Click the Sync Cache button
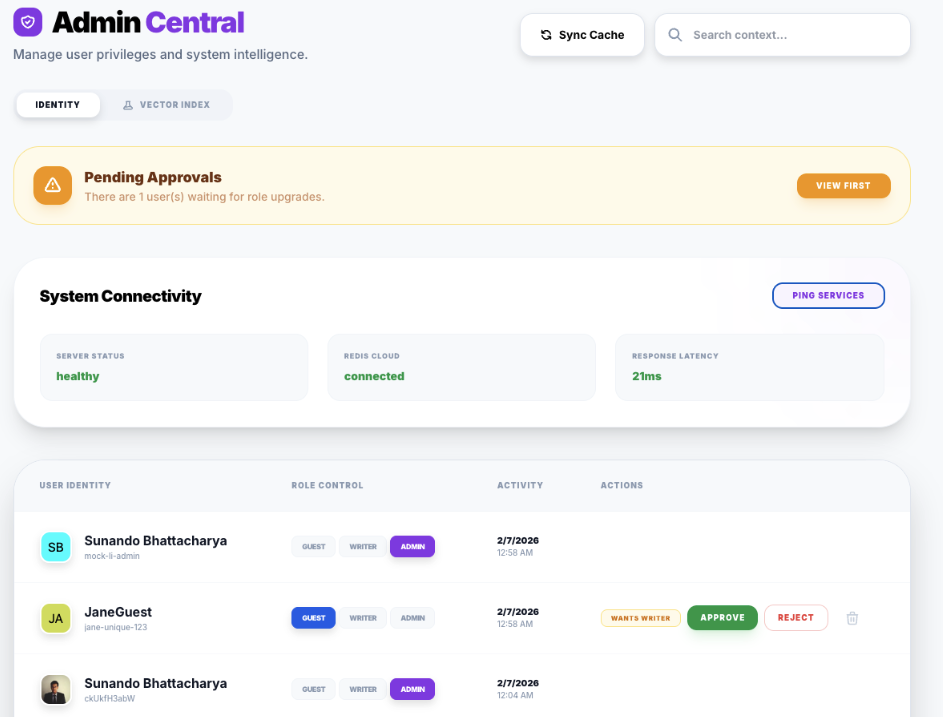This screenshot has width=943, height=717. [582, 34]
